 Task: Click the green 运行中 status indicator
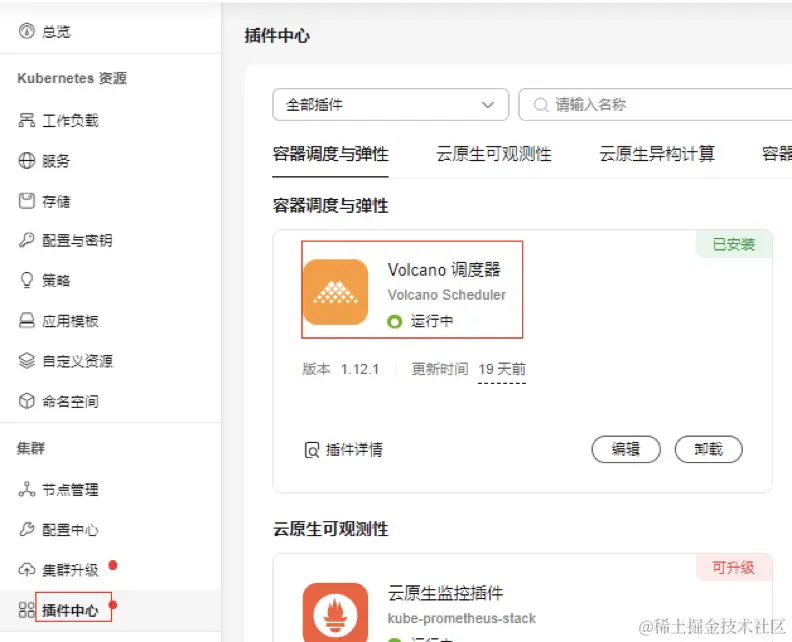(x=394, y=321)
